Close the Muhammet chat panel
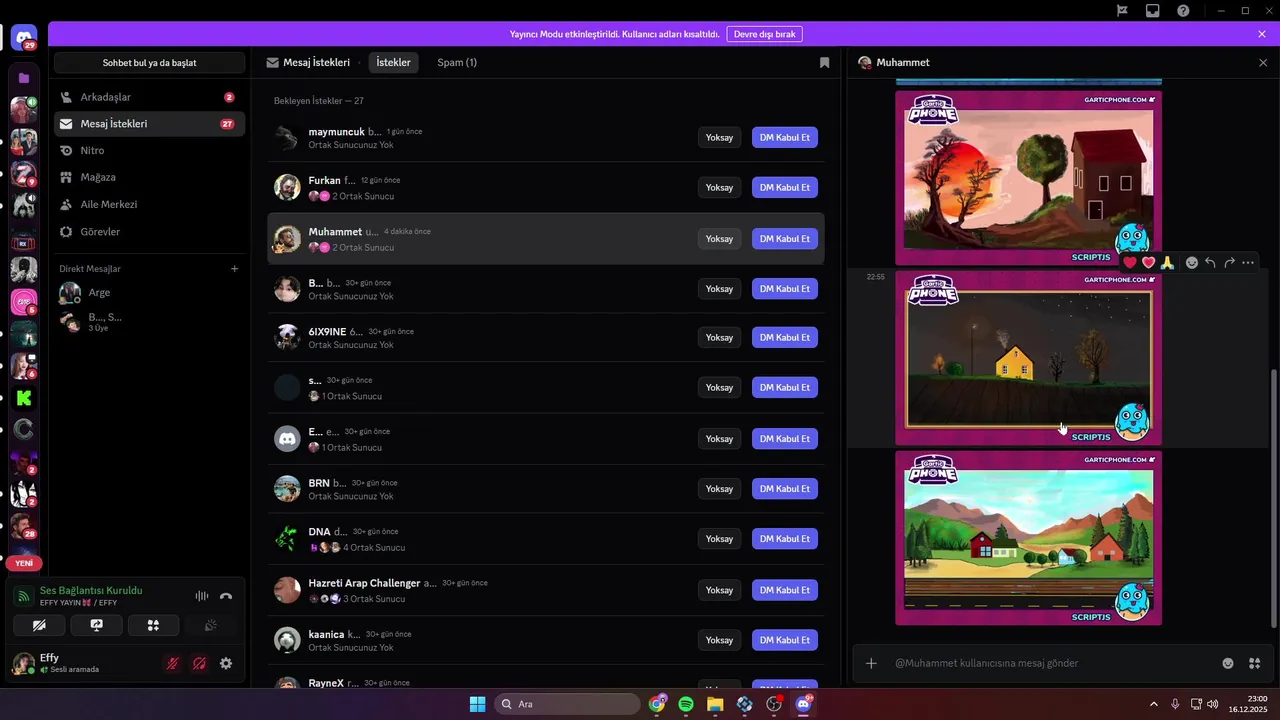 pyautogui.click(x=1262, y=62)
